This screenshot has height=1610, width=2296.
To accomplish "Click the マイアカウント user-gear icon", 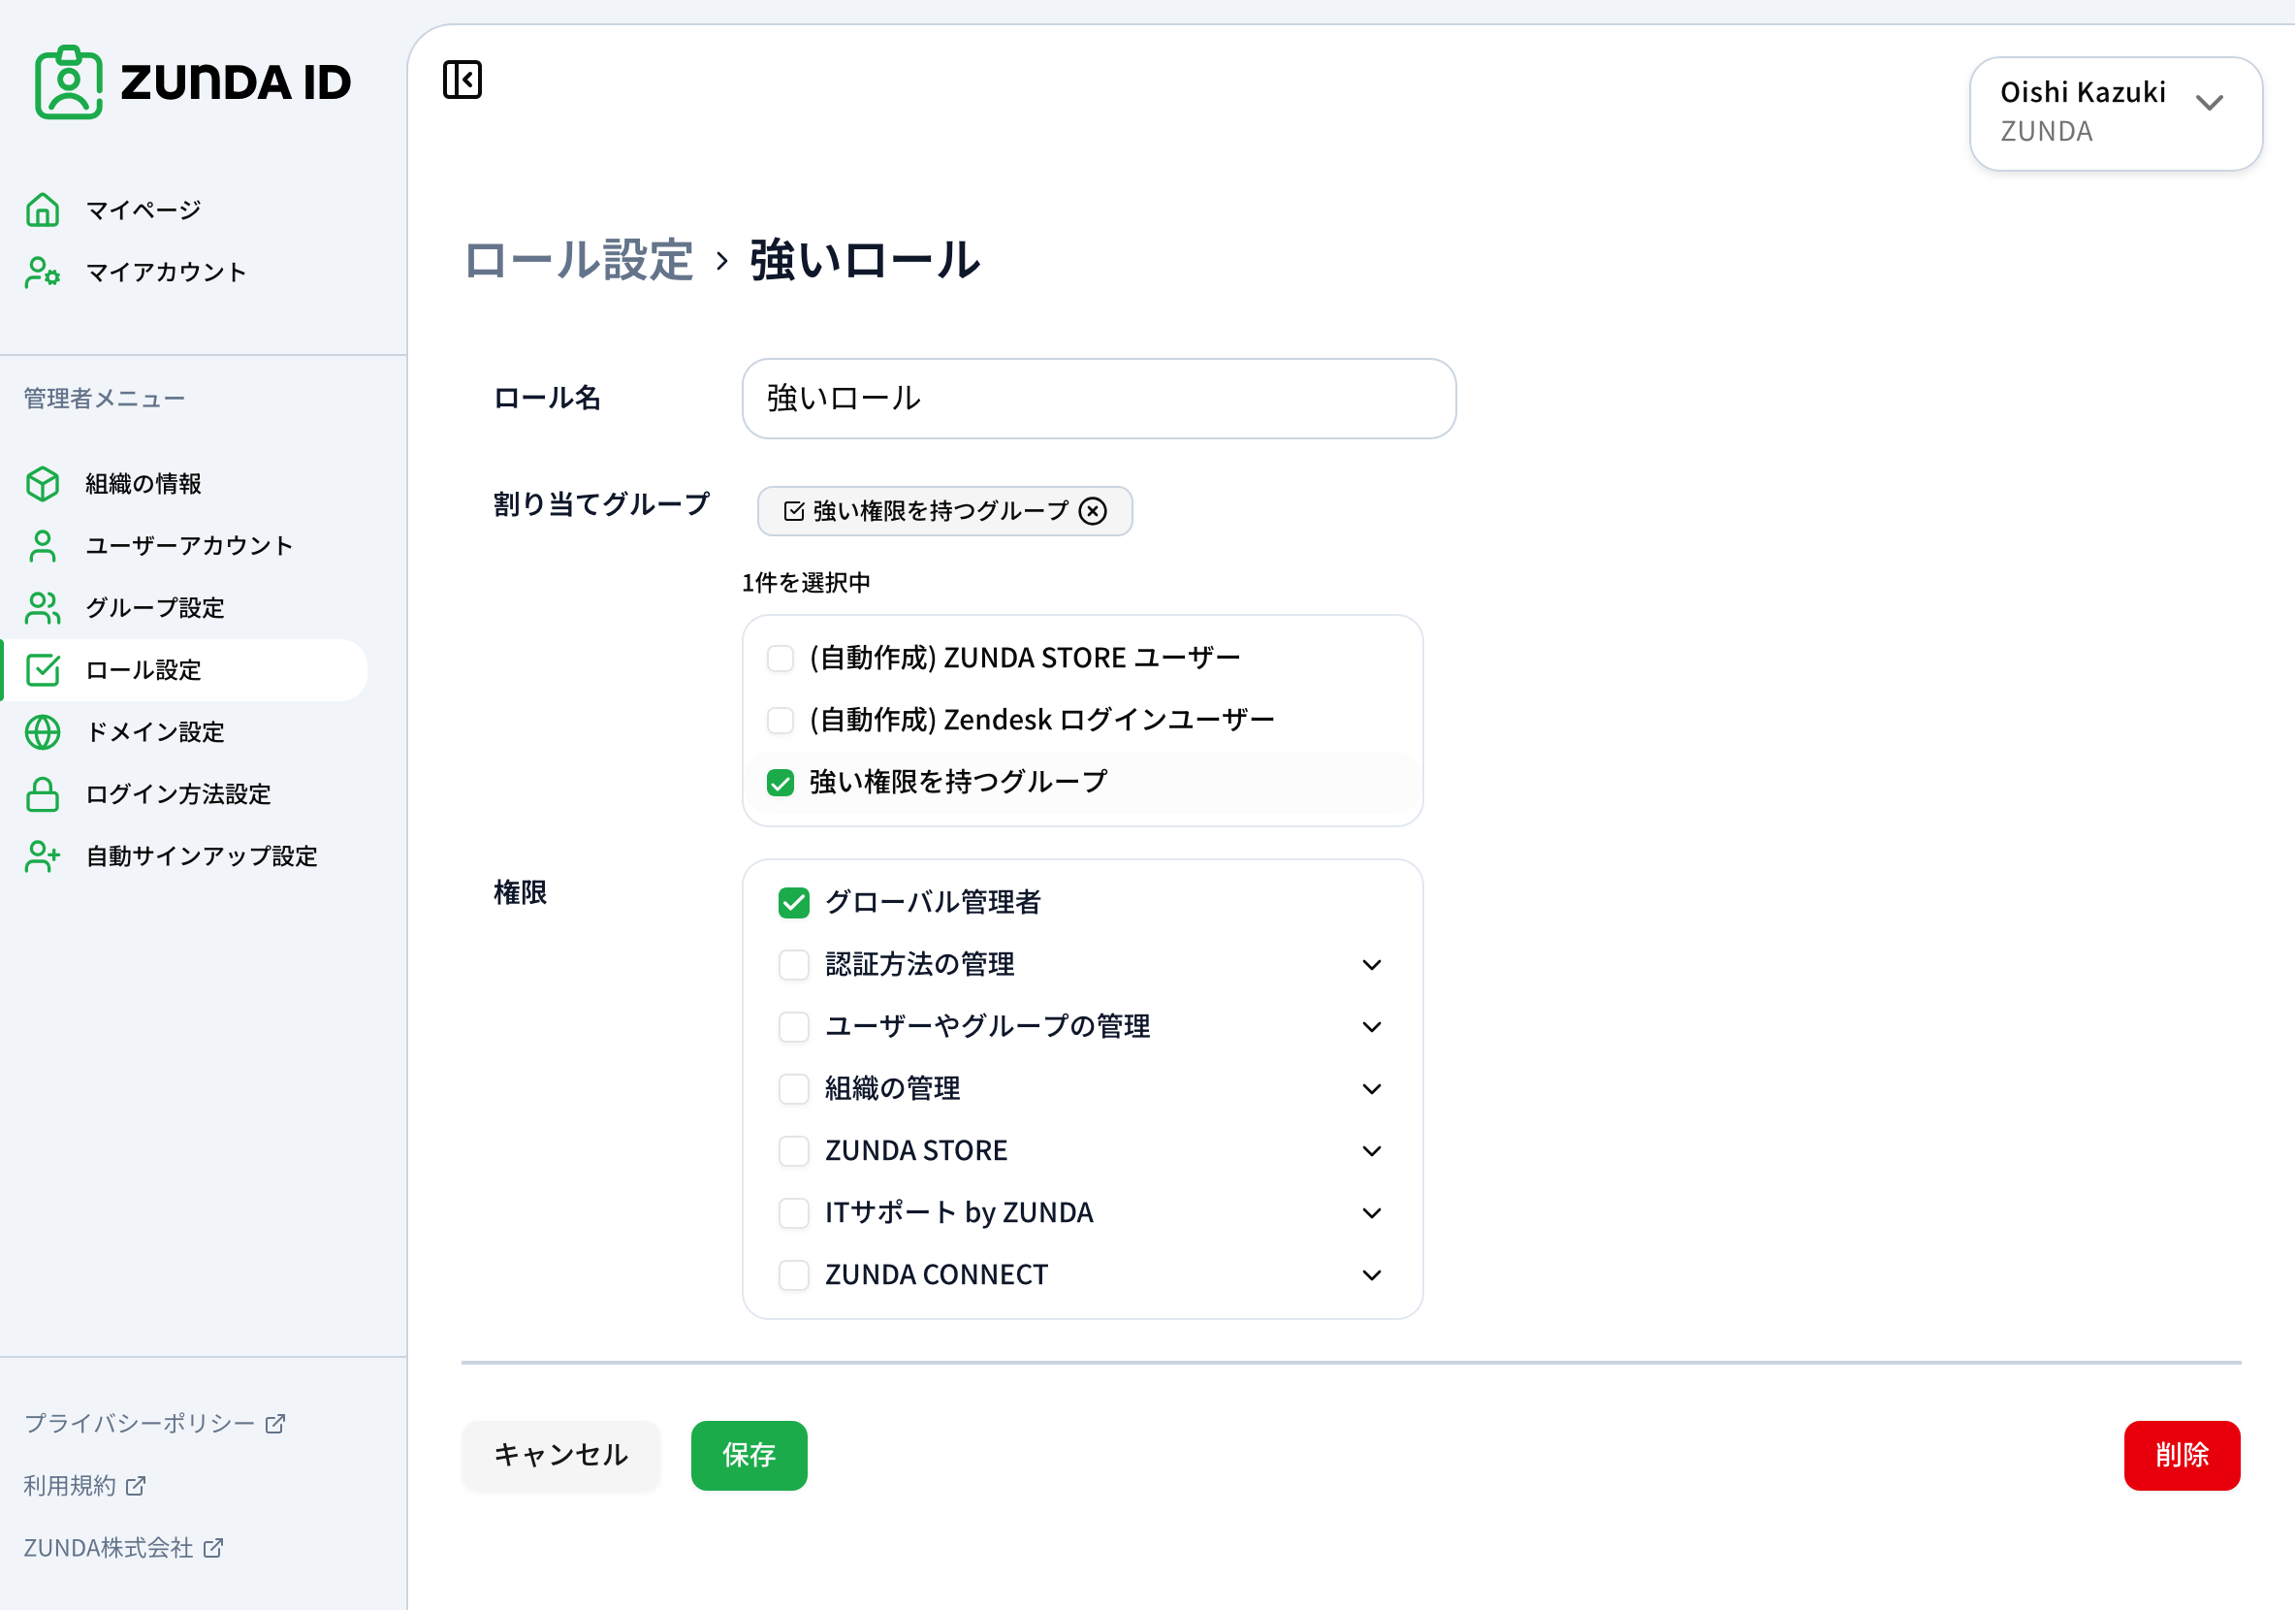I will (42, 272).
